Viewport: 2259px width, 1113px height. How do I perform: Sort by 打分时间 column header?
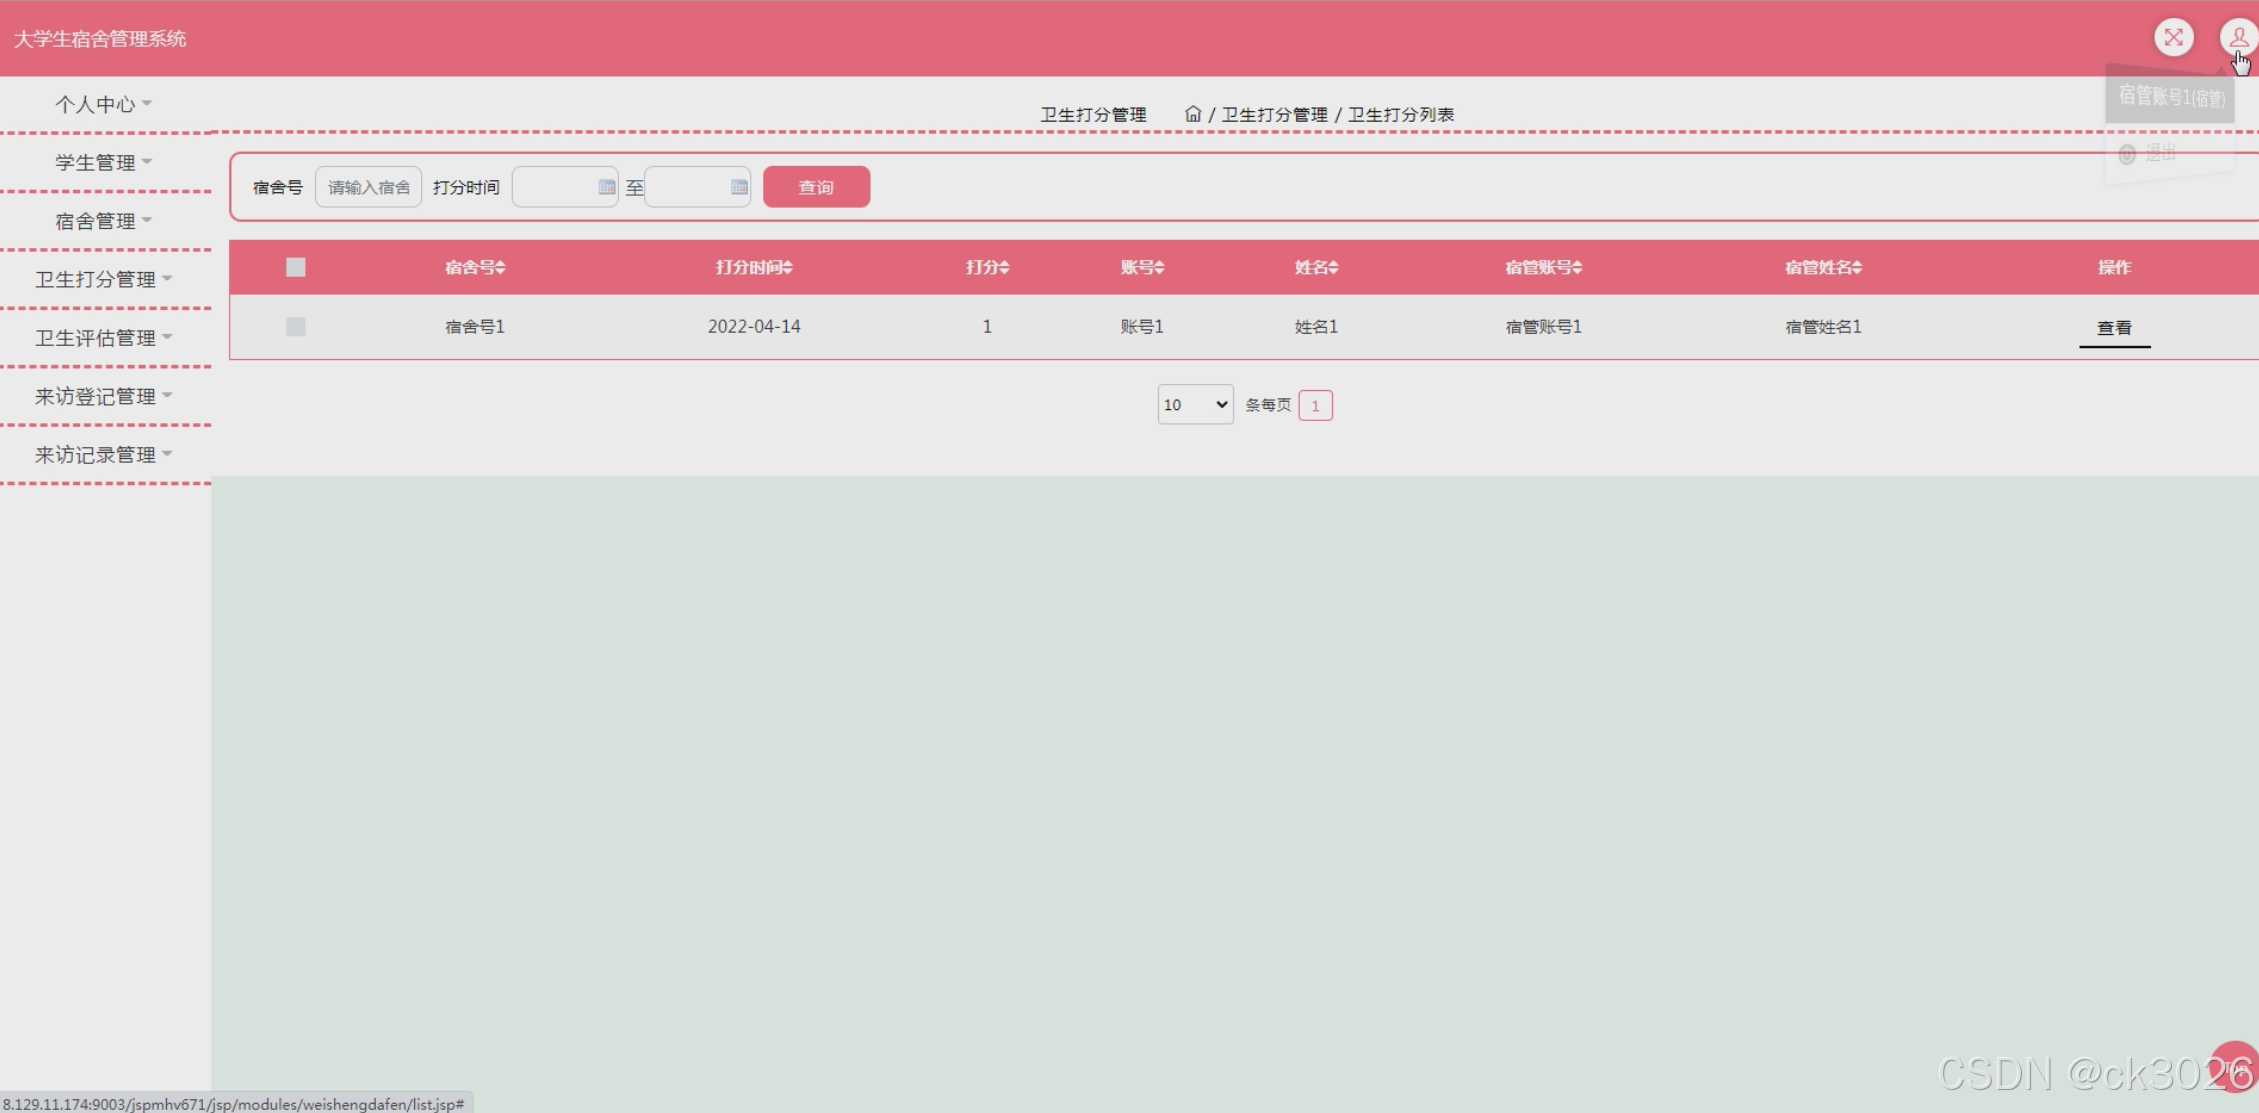click(x=754, y=267)
